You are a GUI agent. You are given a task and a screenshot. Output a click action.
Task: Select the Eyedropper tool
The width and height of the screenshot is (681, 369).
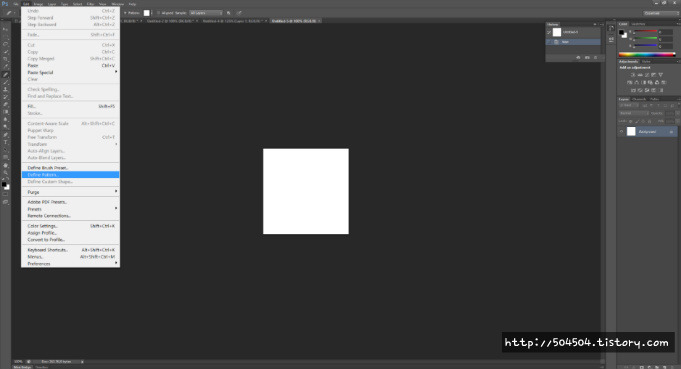coord(5,66)
